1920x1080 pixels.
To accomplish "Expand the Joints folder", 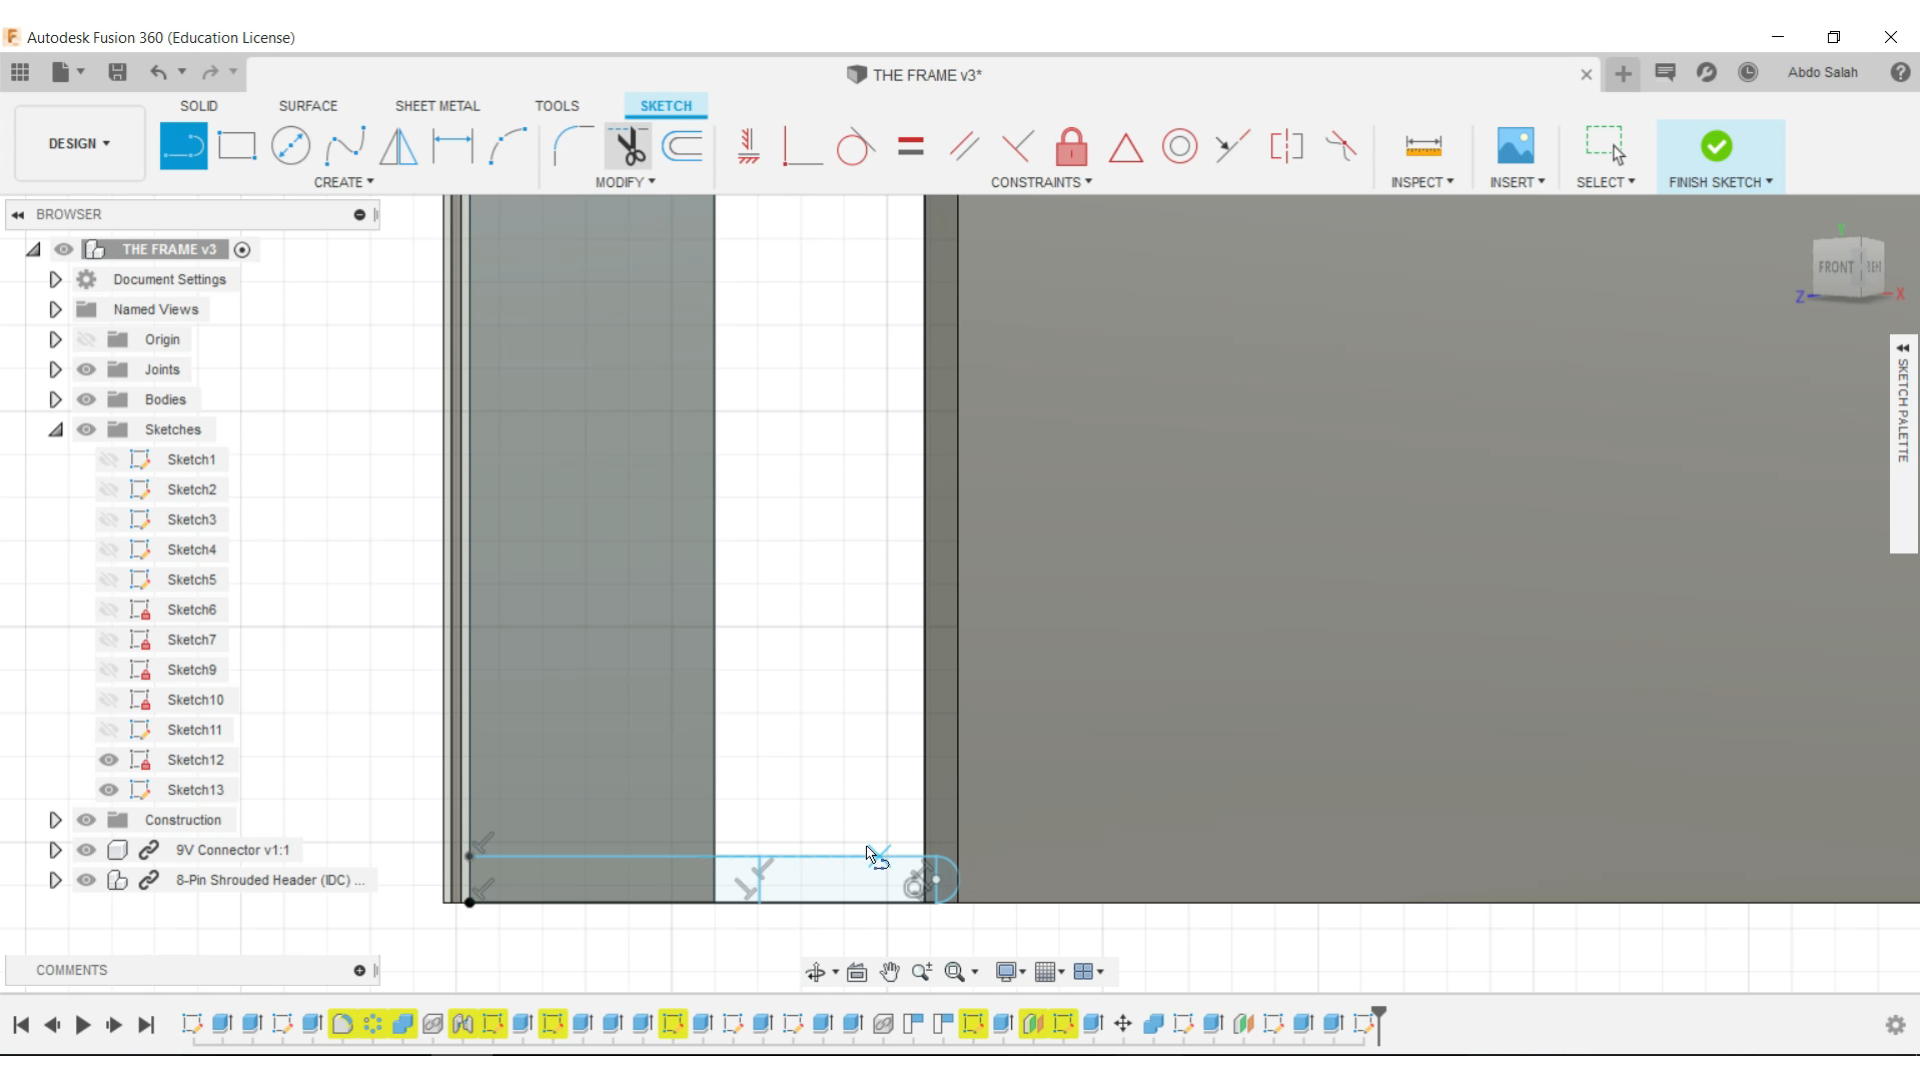I will [54, 368].
